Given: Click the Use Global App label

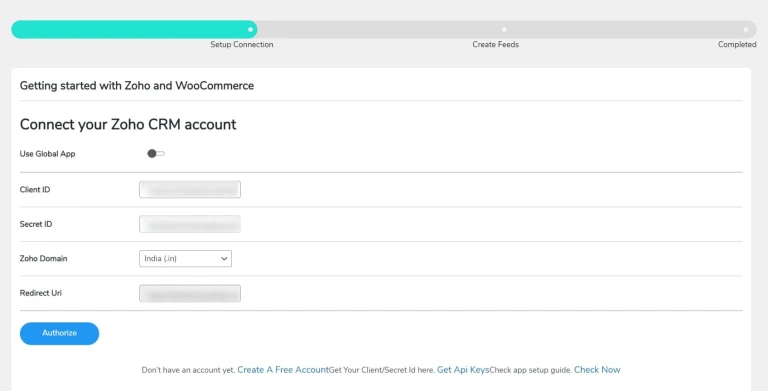Looking at the screenshot, I should (x=48, y=154).
